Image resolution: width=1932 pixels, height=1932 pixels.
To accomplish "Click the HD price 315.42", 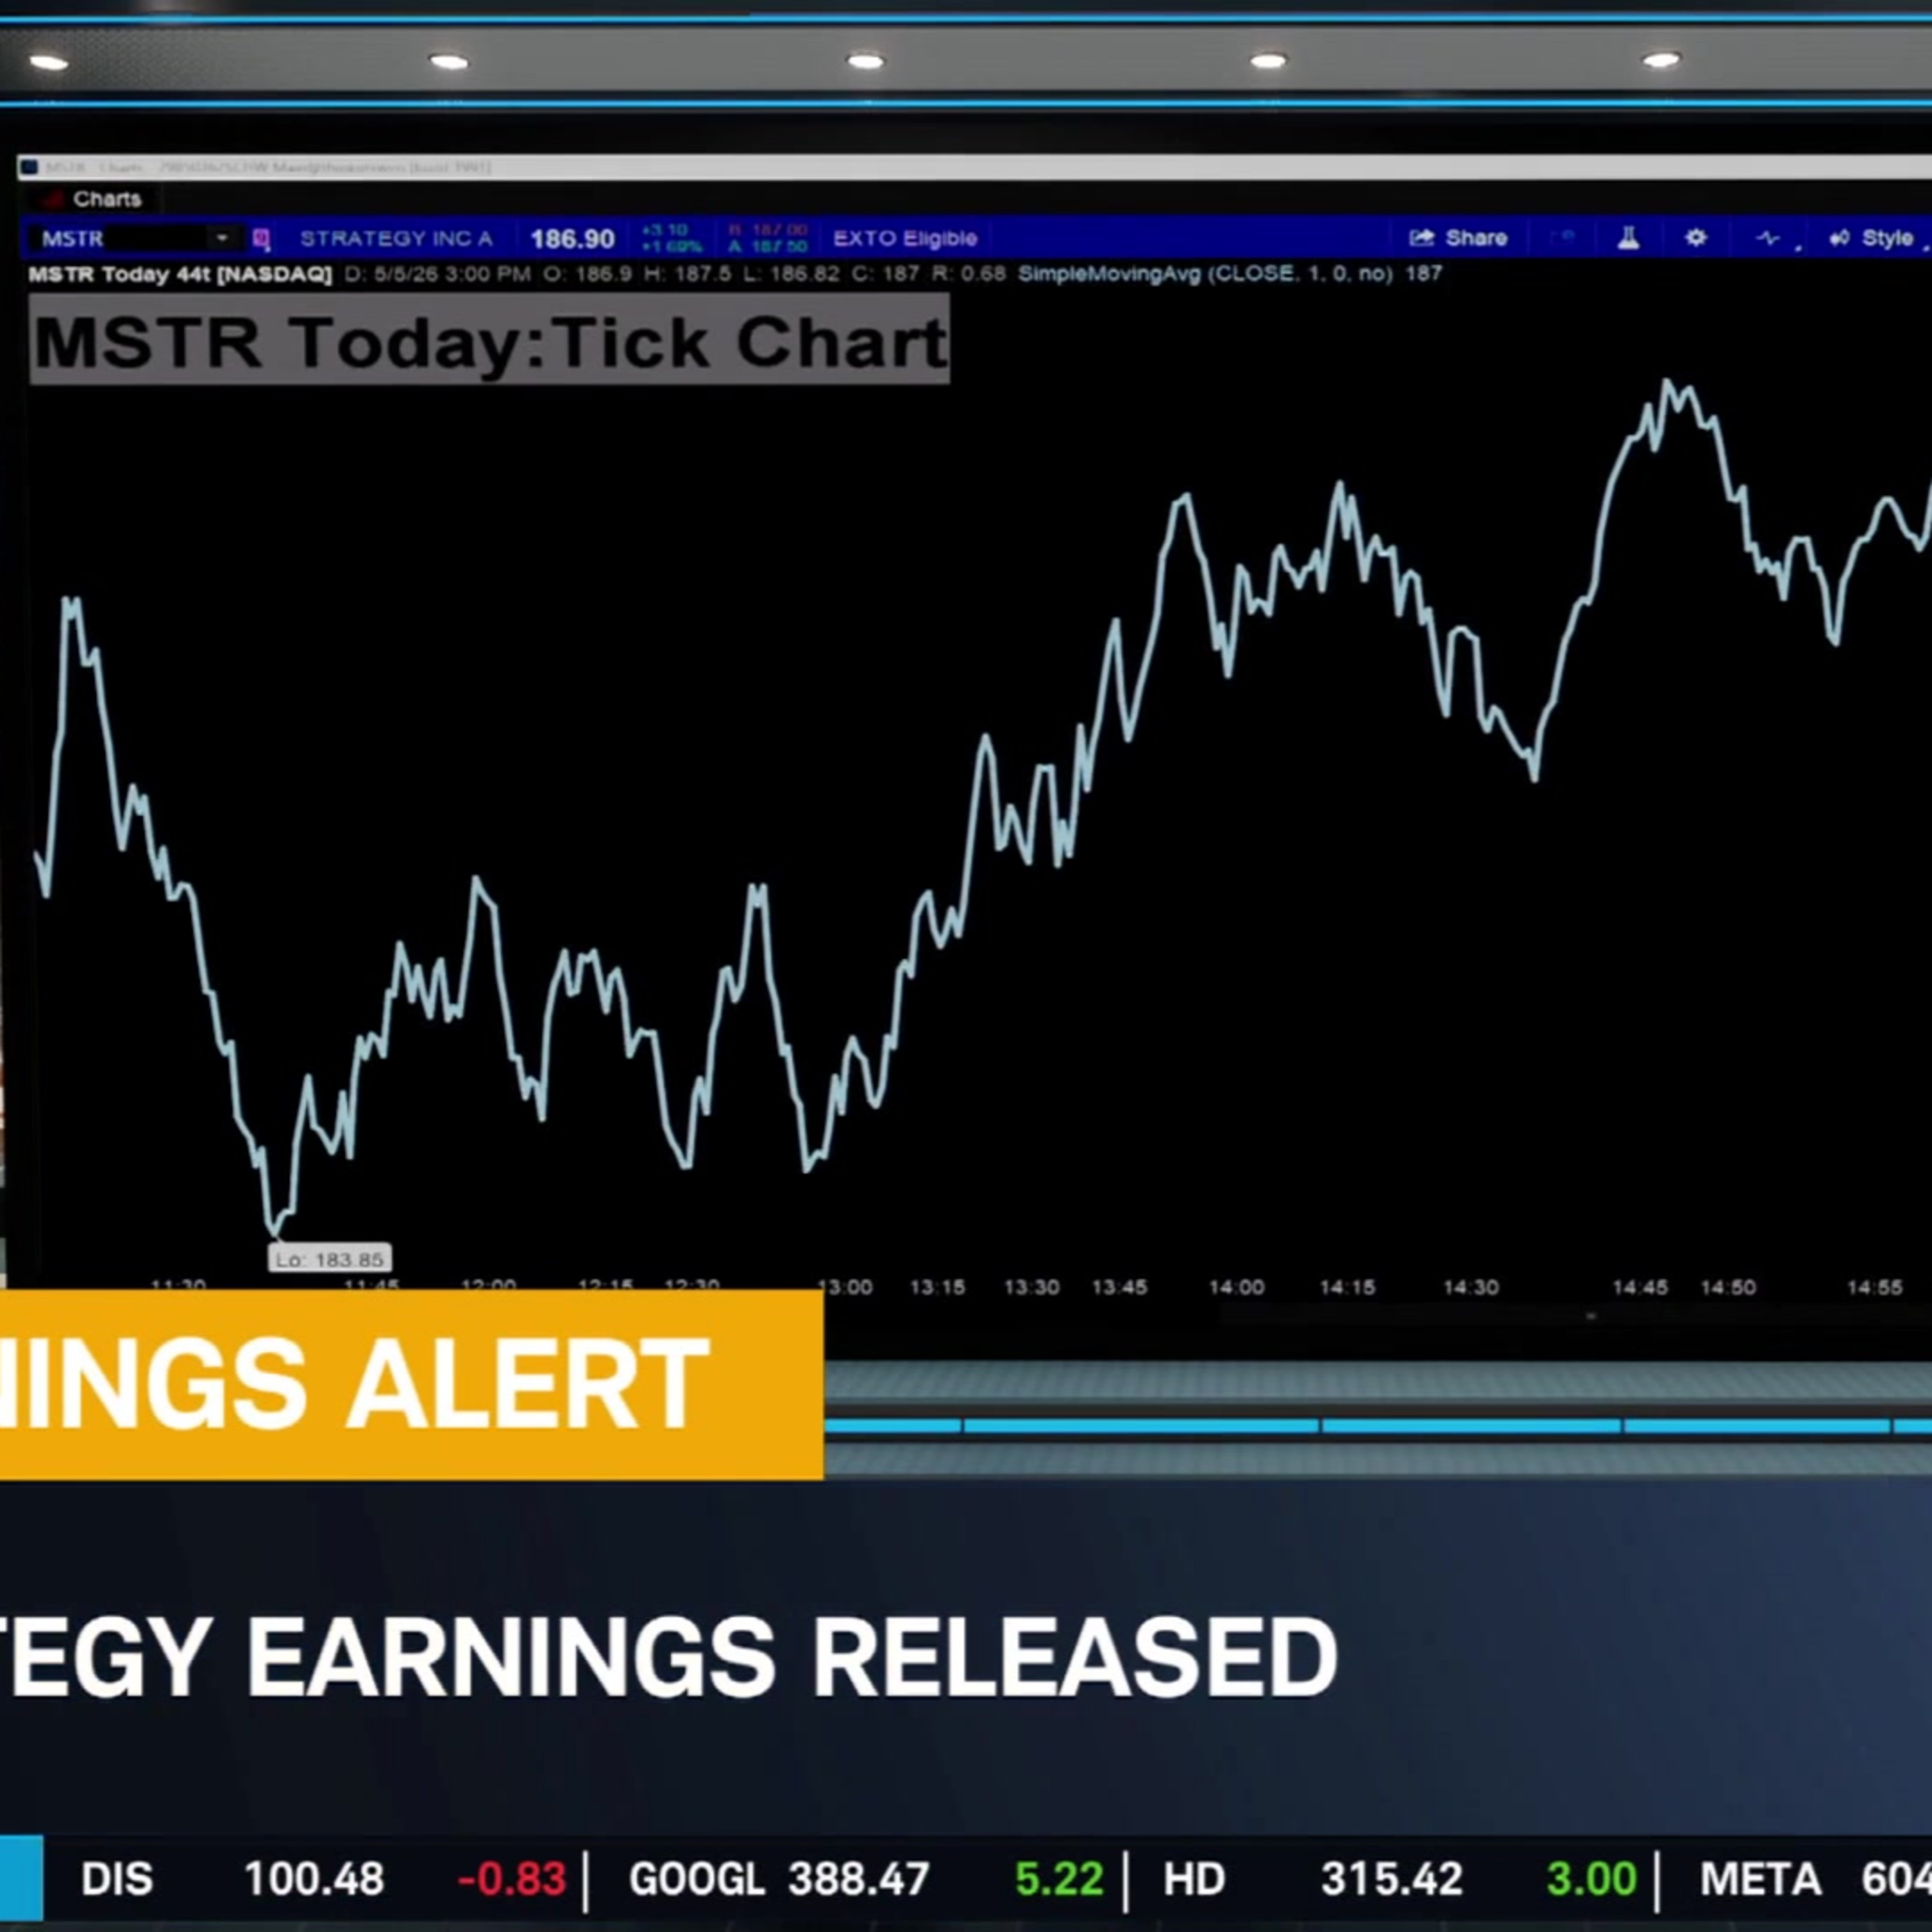I will tap(1392, 1880).
